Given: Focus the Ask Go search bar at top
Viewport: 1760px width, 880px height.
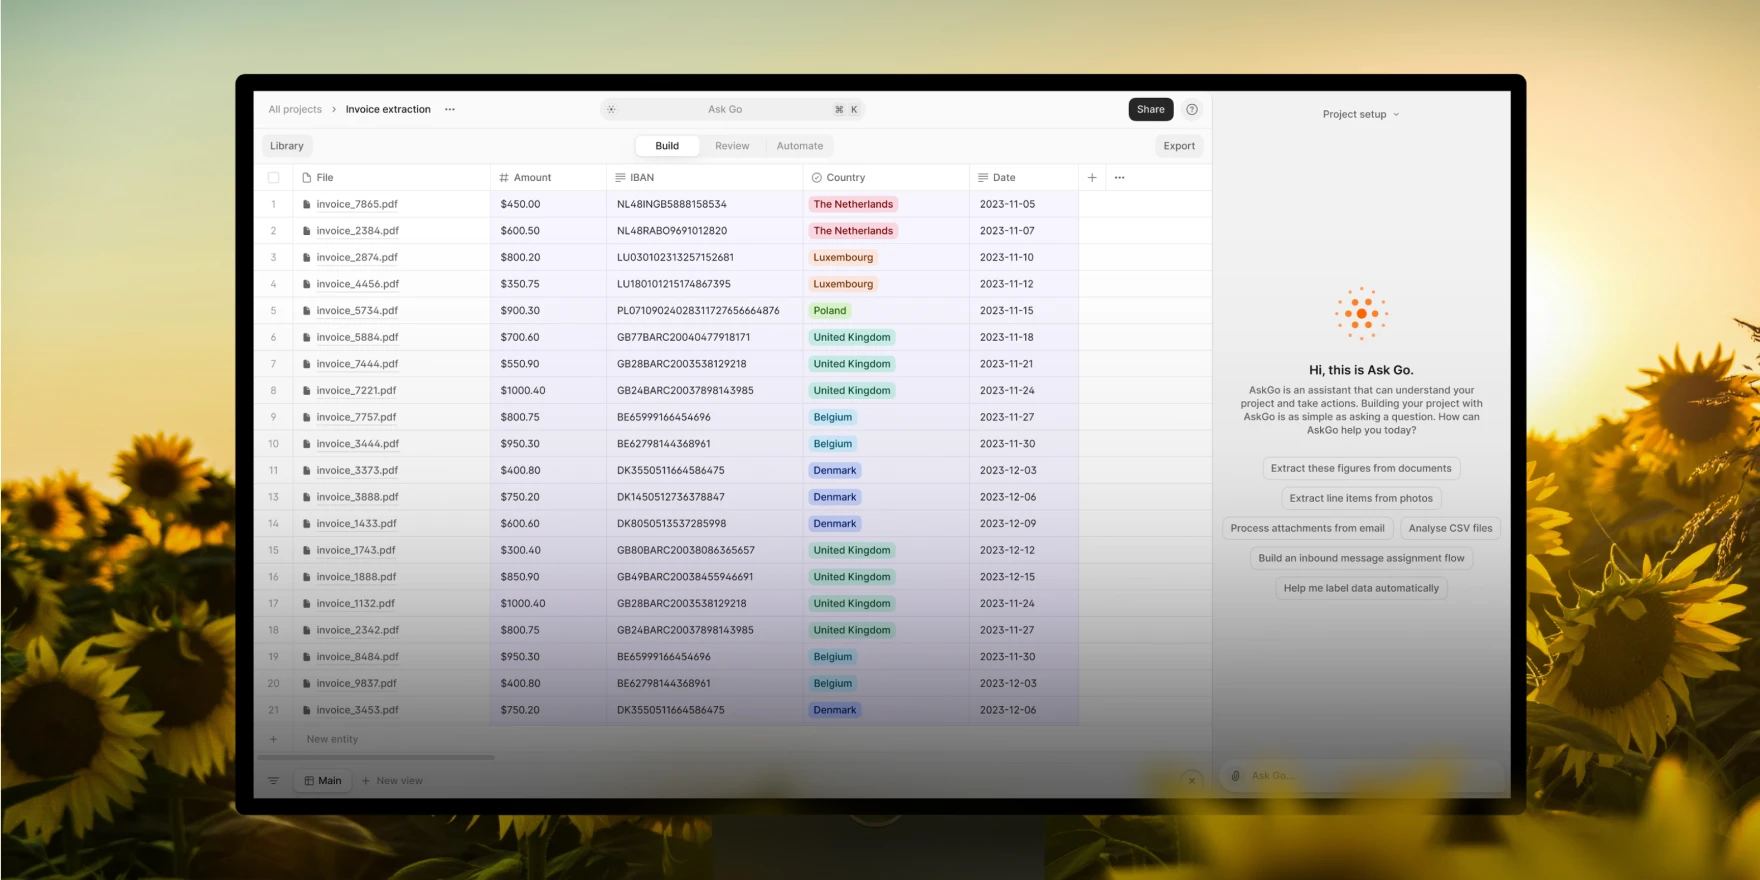Looking at the screenshot, I should click(733, 110).
